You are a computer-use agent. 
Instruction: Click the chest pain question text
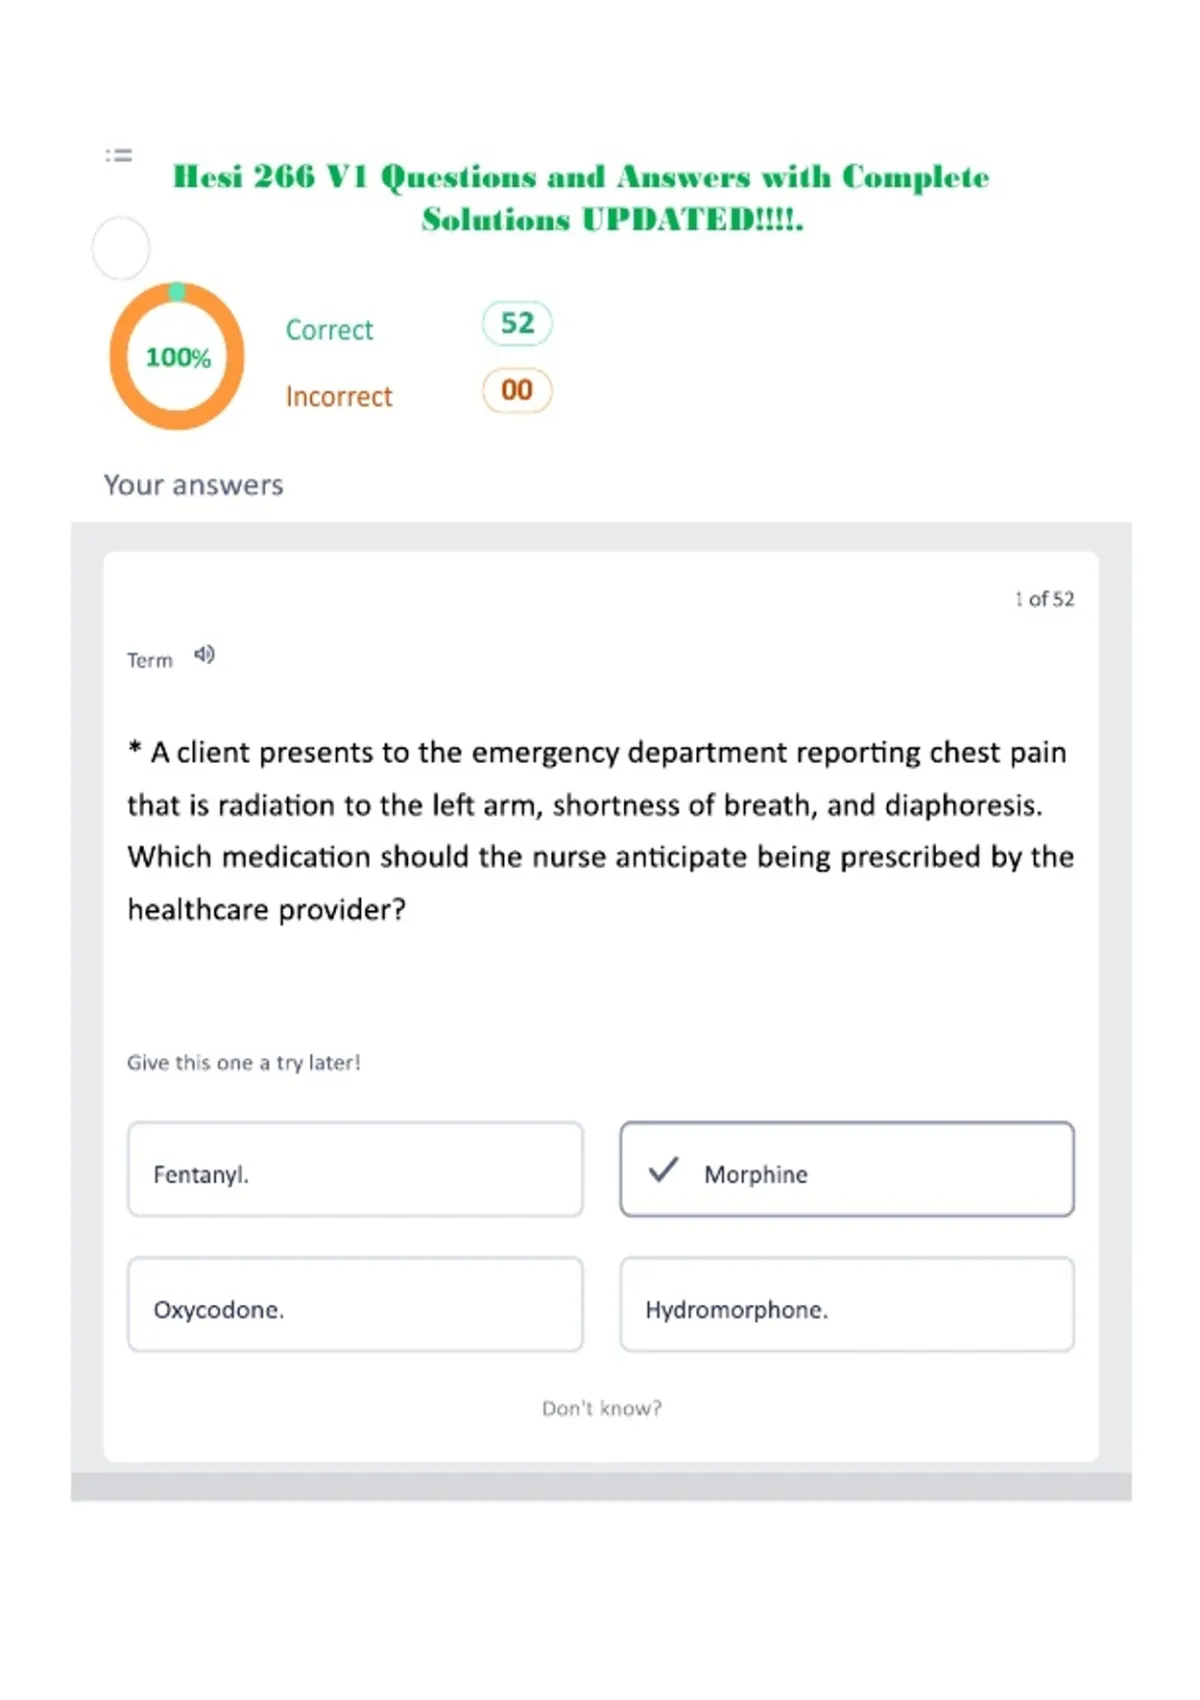(x=600, y=830)
